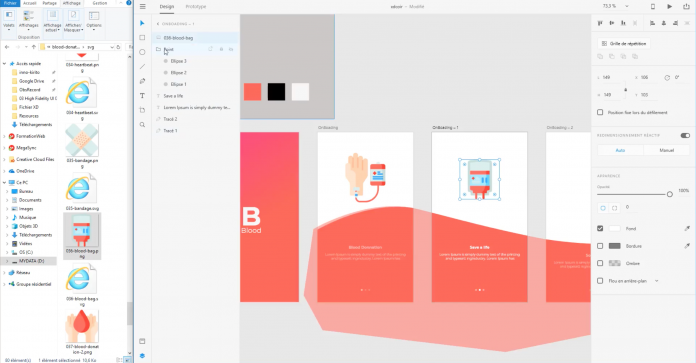696x363 pixels.
Task: Select the Ellipse tool
Action: click(x=142, y=52)
